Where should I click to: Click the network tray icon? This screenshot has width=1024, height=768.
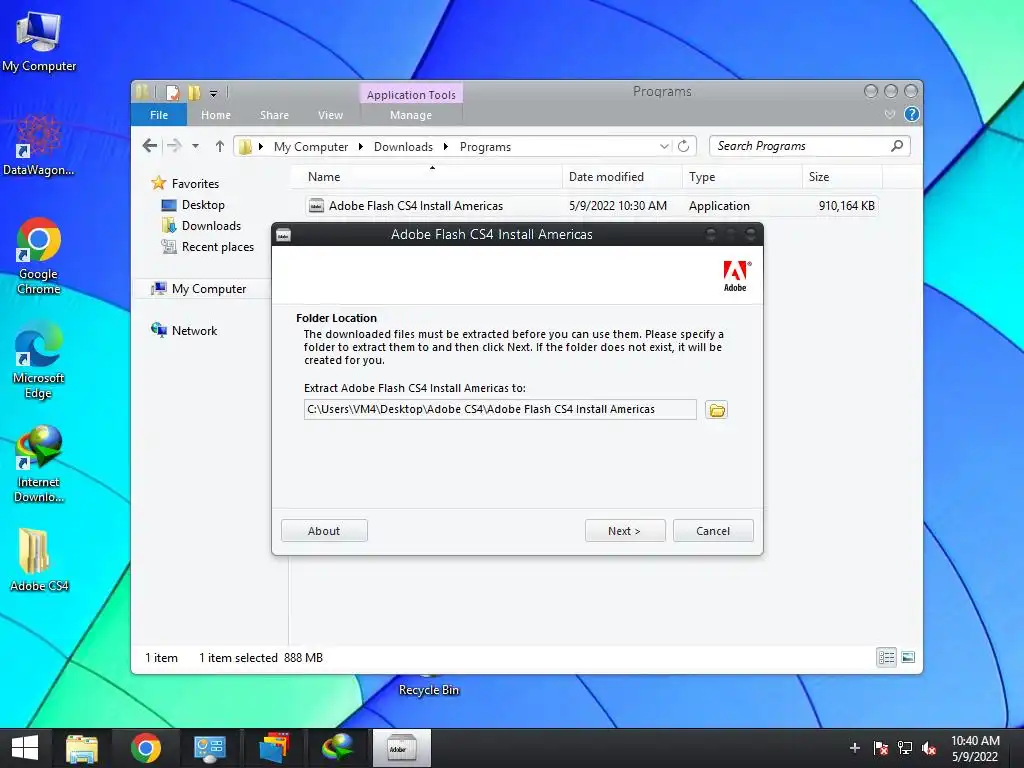click(x=904, y=748)
